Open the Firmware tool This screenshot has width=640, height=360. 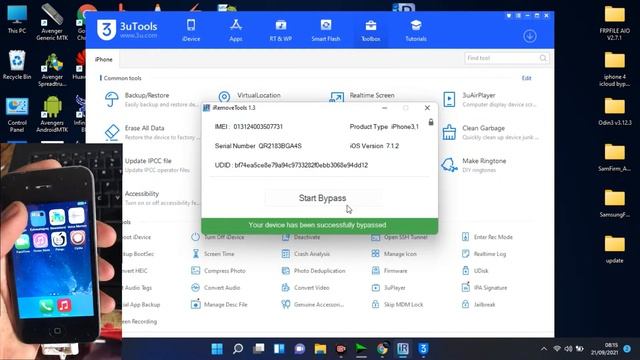coord(389,271)
